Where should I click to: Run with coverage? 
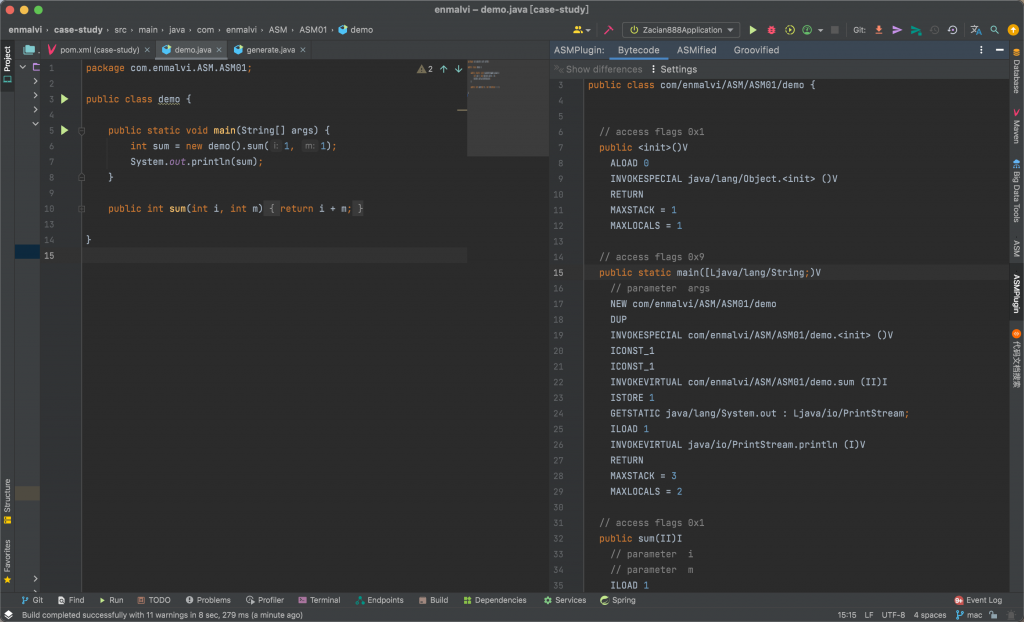tap(790, 29)
